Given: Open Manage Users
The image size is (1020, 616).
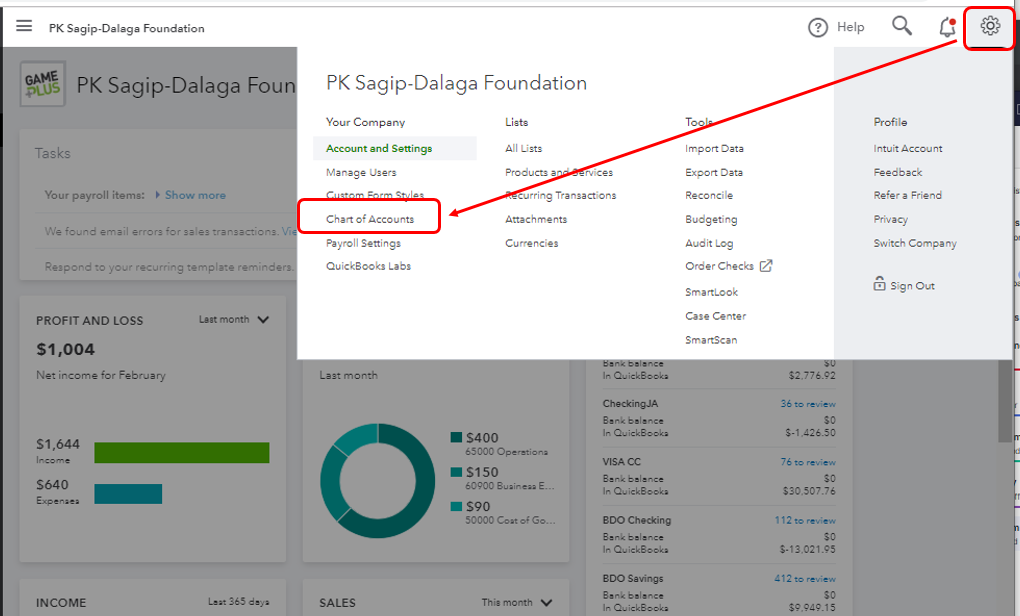Looking at the screenshot, I should 361,172.
